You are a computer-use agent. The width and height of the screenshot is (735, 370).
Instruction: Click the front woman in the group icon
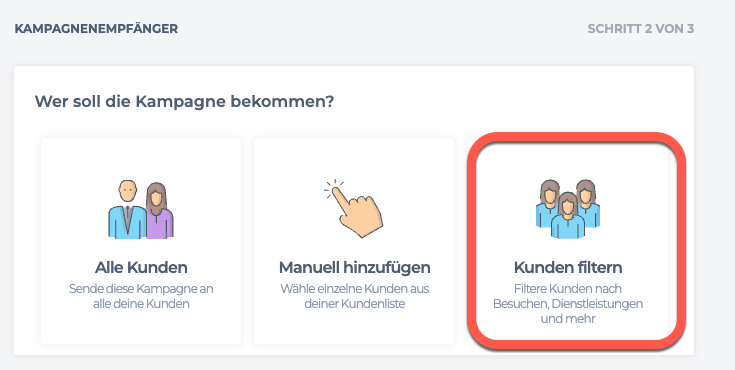[568, 216]
